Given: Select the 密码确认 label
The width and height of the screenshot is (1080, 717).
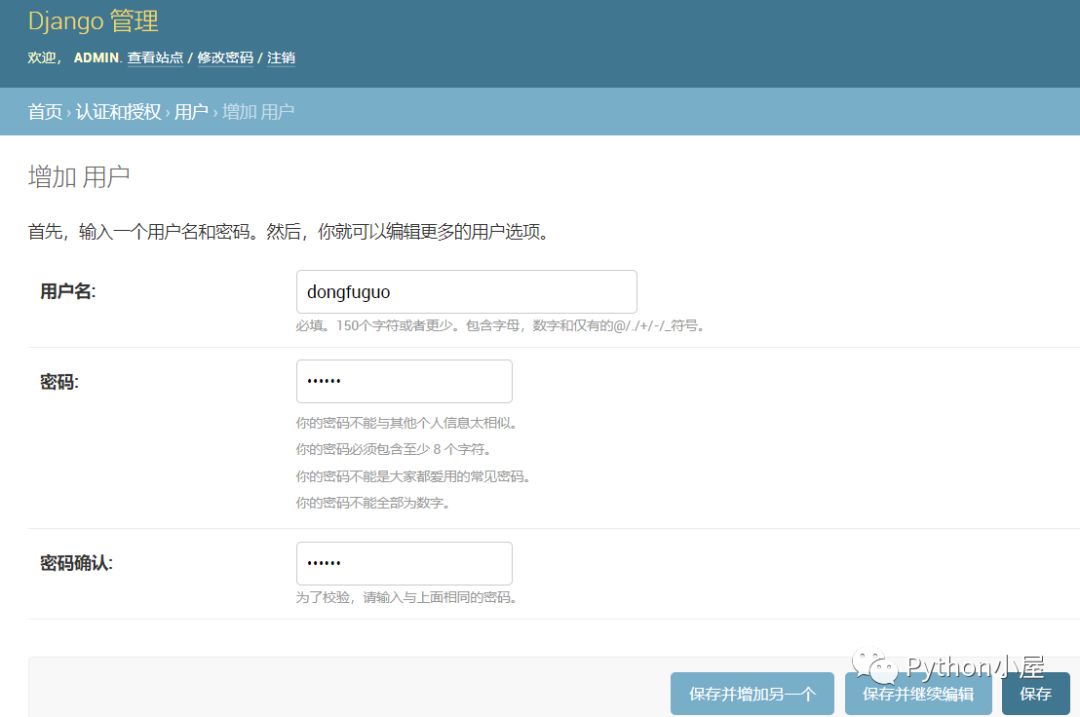Looking at the screenshot, I should pyautogui.click(x=76, y=563).
